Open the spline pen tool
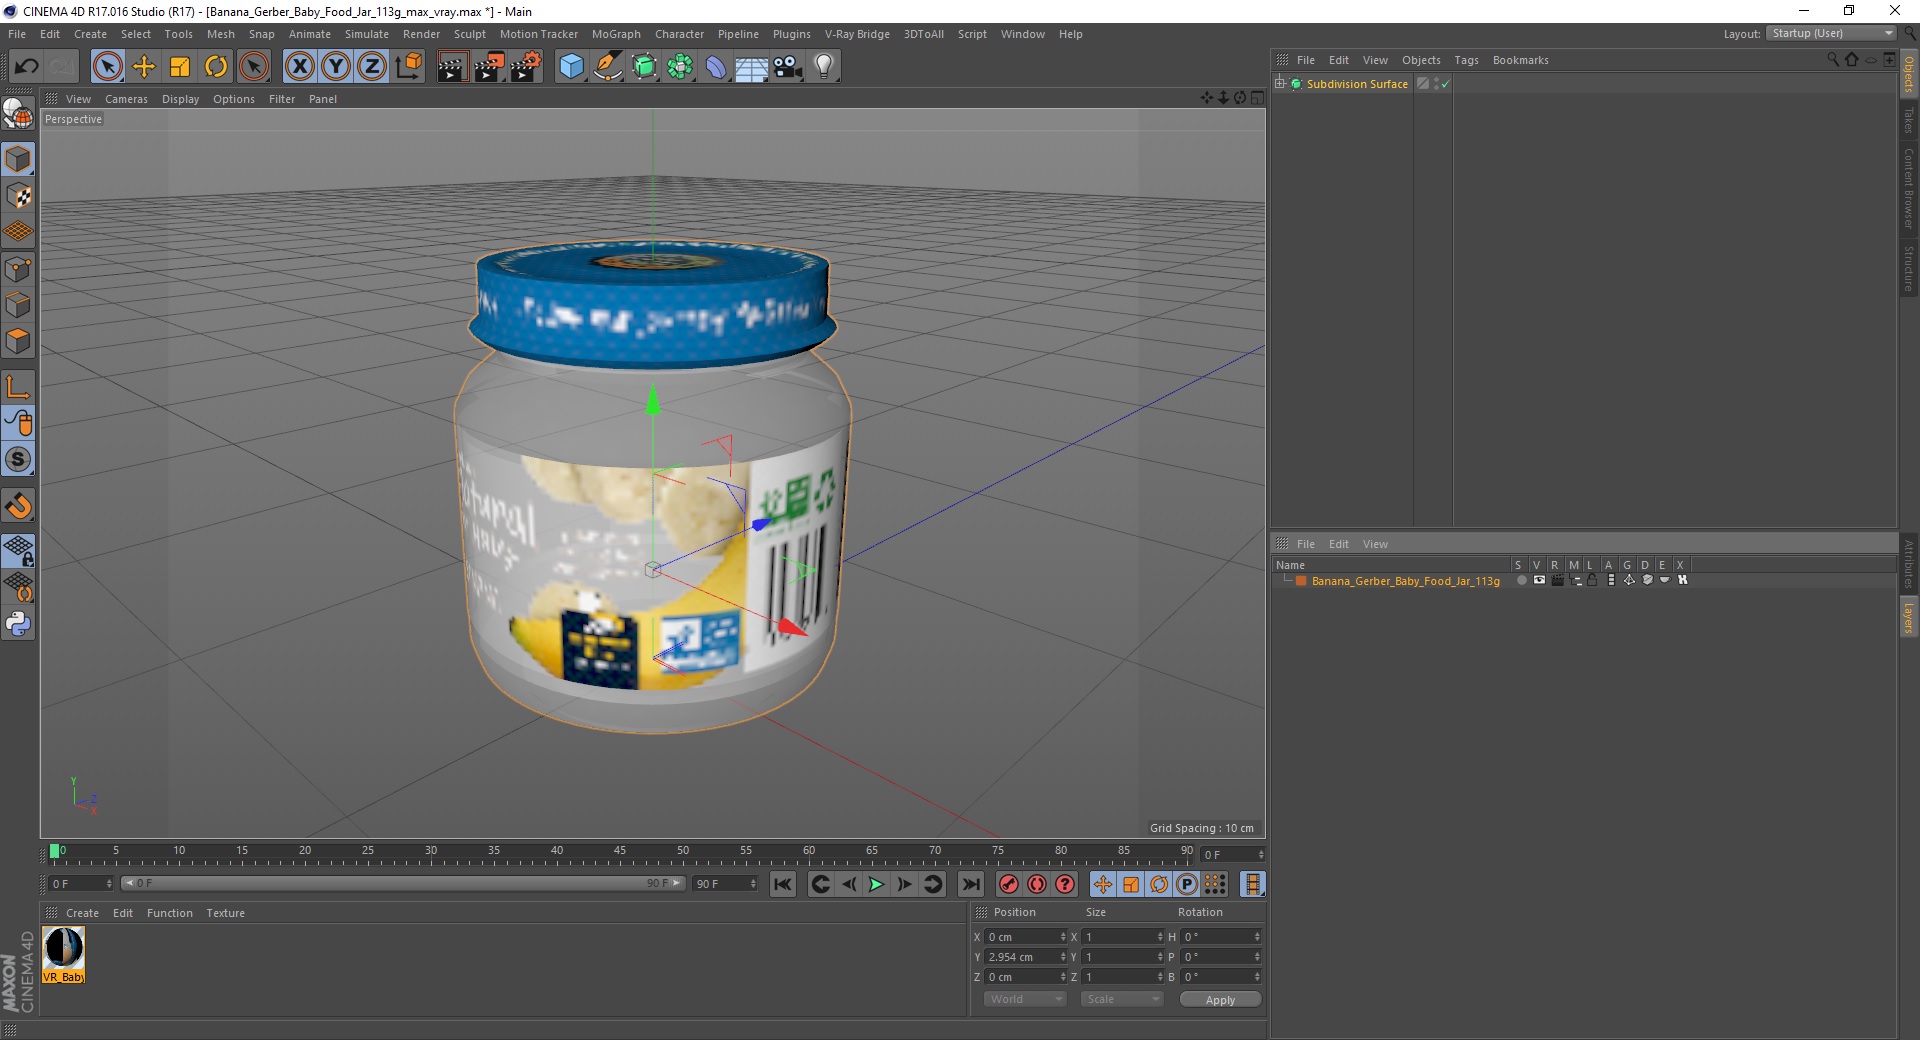 tap(608, 67)
